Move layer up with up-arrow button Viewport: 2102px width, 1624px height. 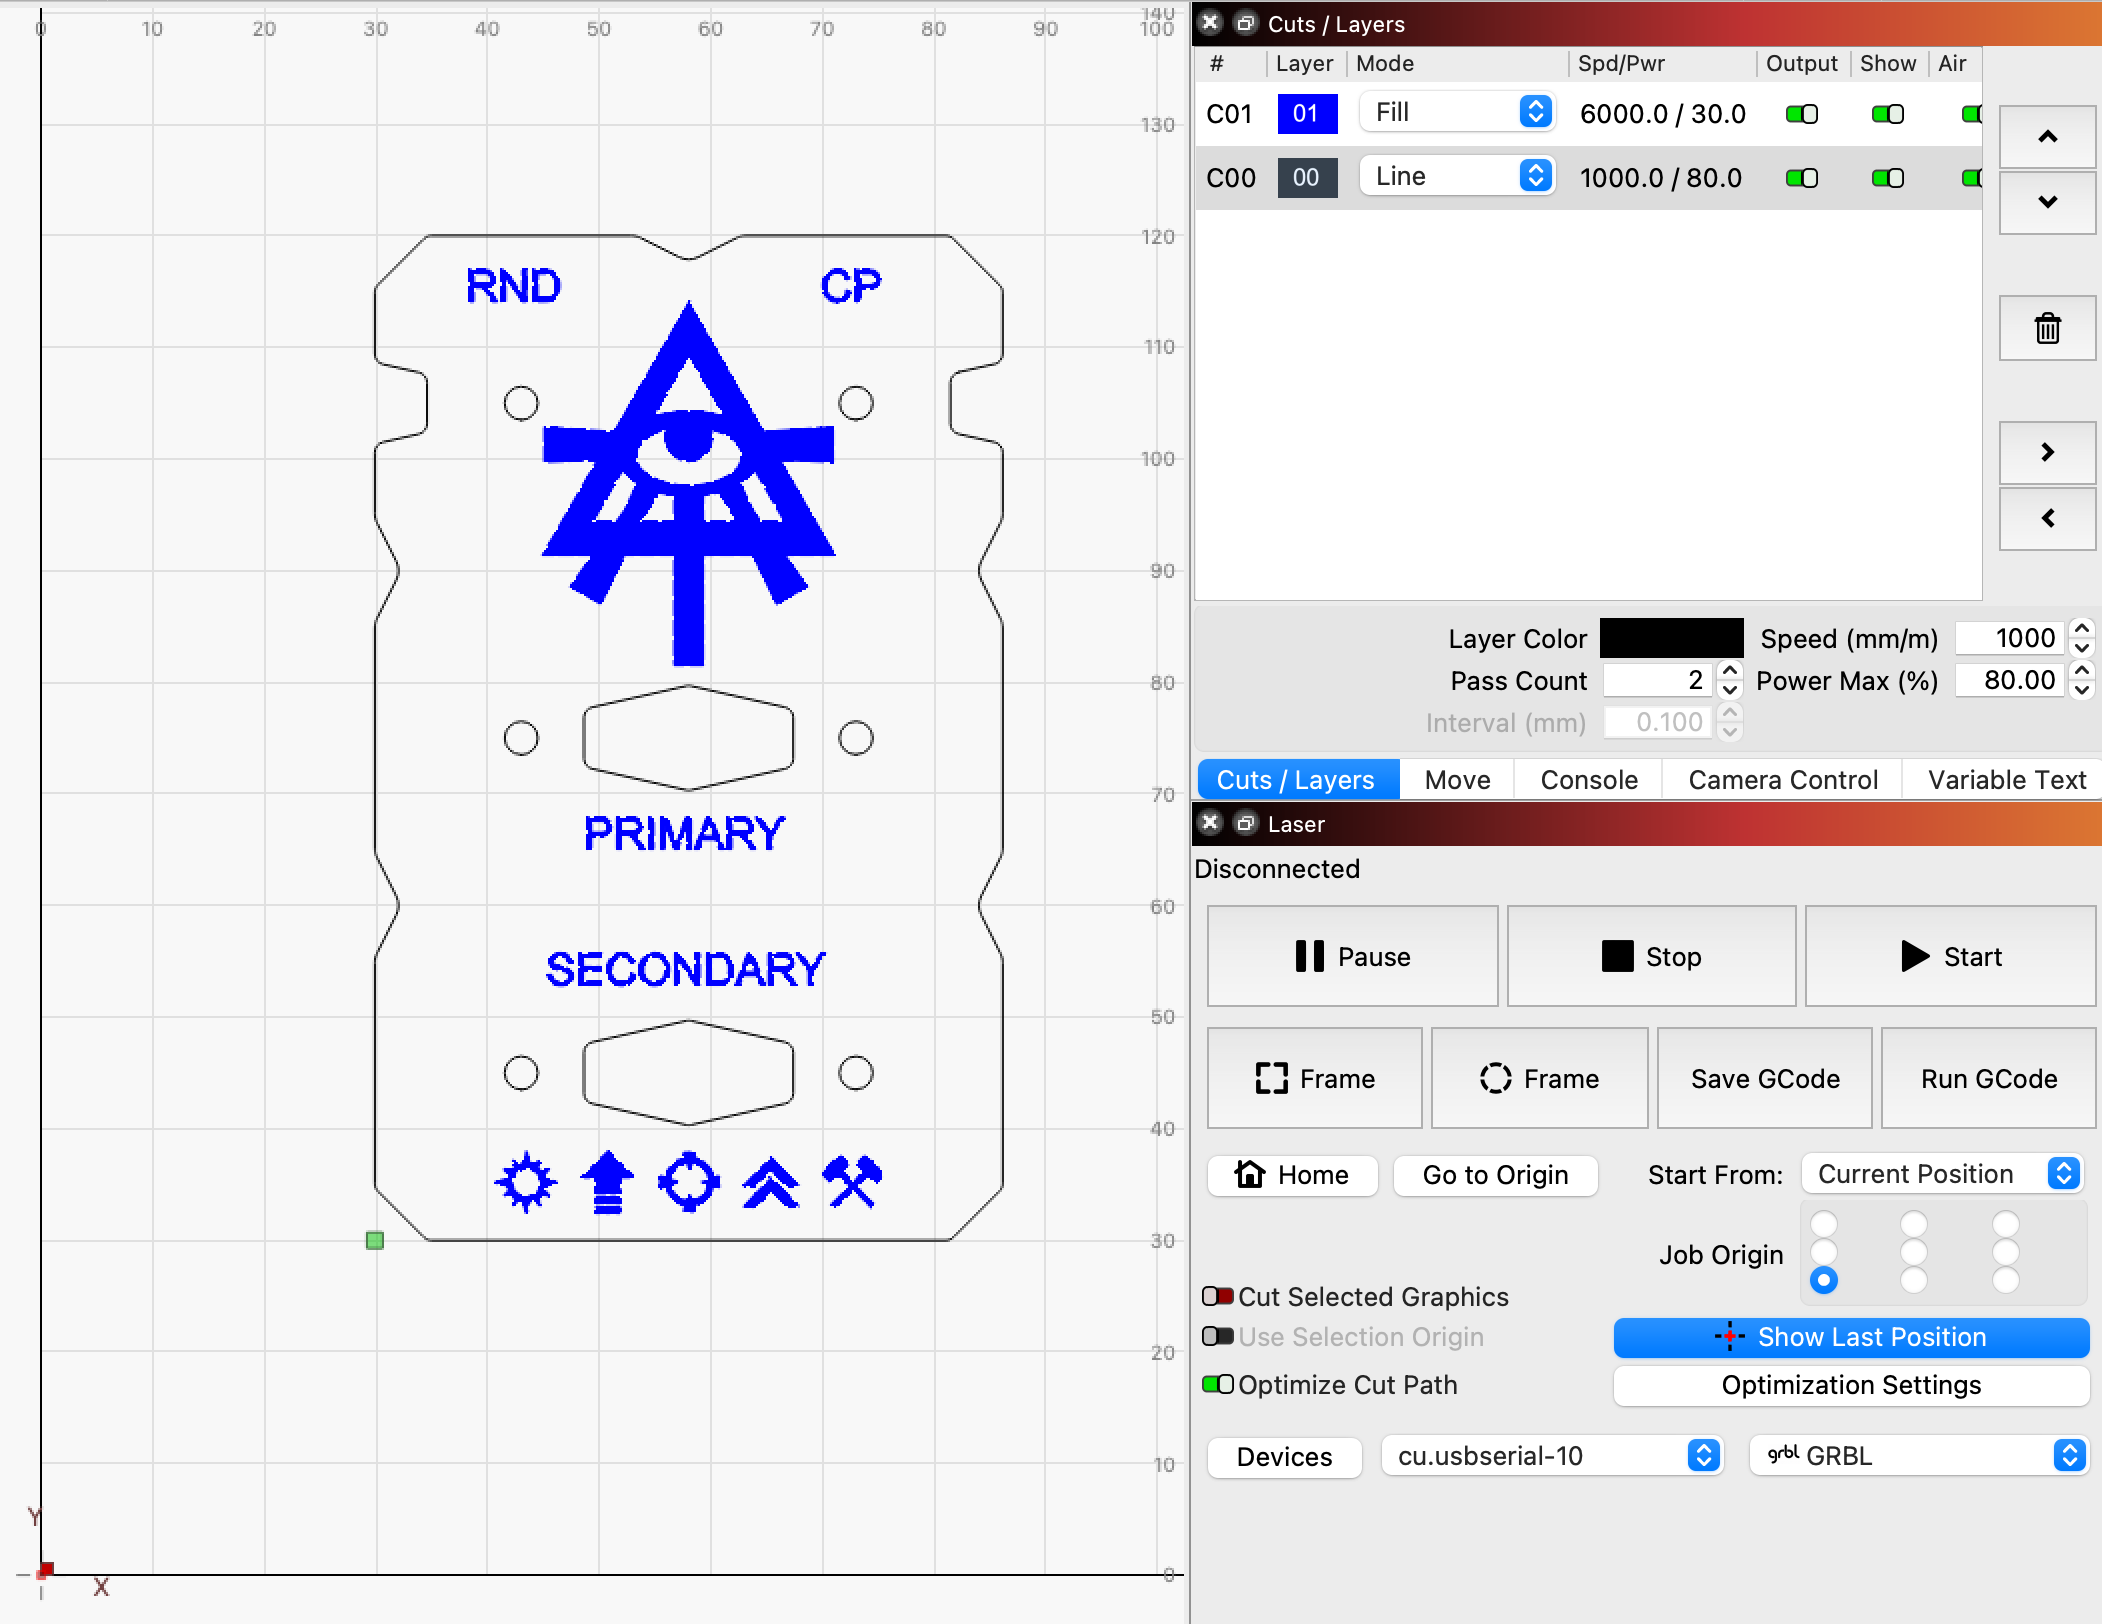click(x=2047, y=137)
